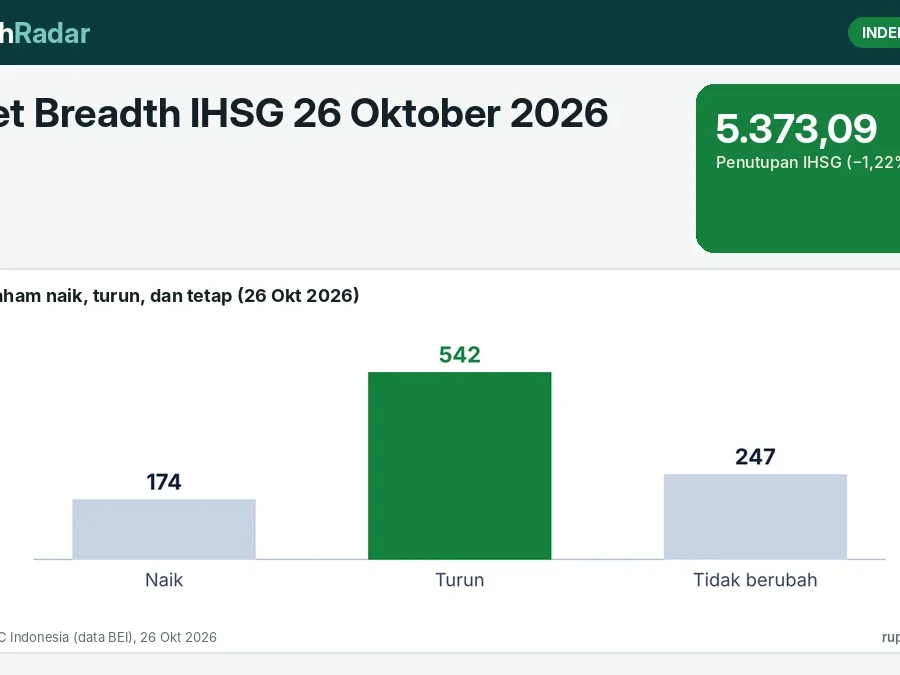Click the 5.373,09 closing value
Image resolution: width=900 pixels, height=675 pixels.
click(x=796, y=129)
